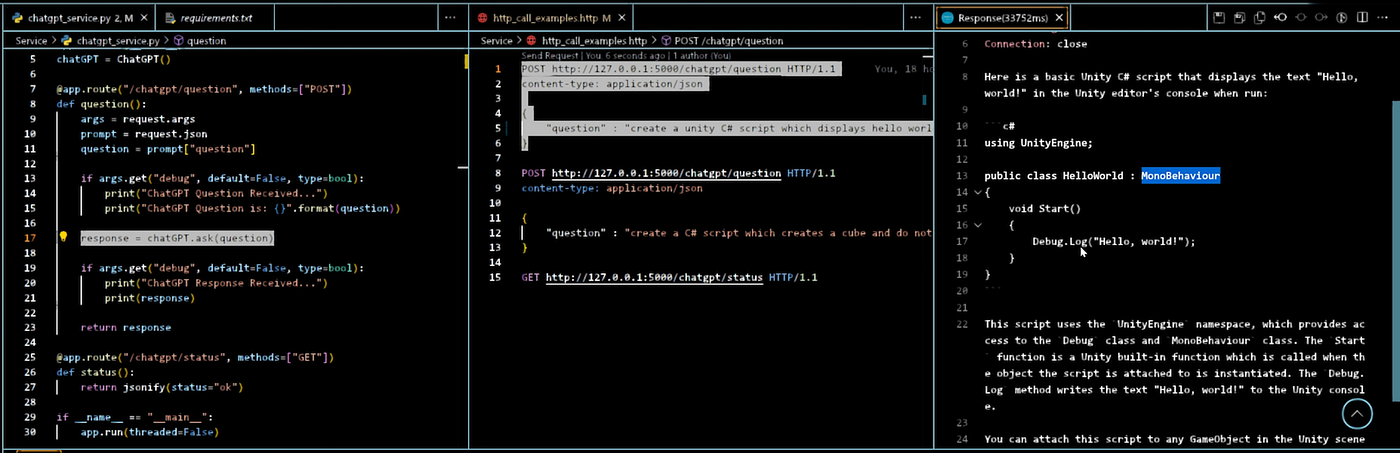Open More Actions ellipsis in the response editor
This screenshot has width=1400, height=453.
(x=1383, y=17)
